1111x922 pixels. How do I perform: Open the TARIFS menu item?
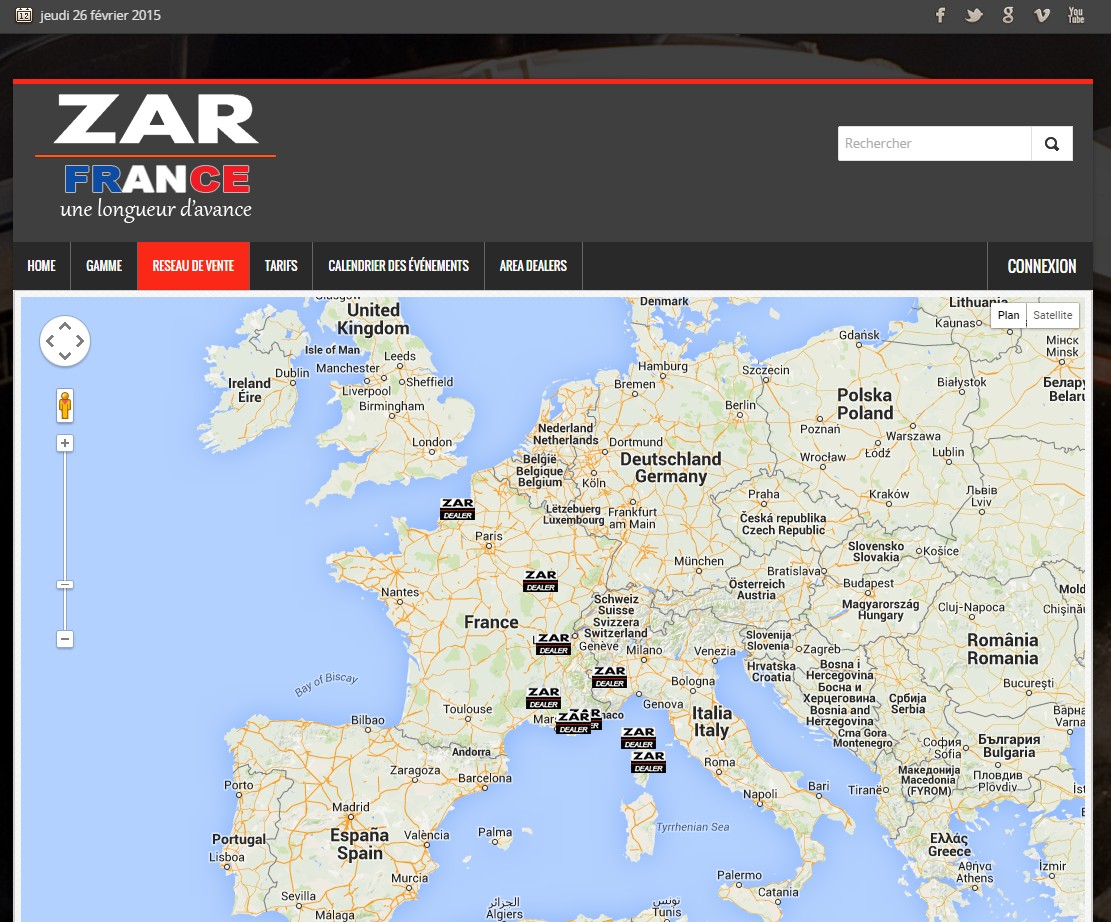pos(281,266)
